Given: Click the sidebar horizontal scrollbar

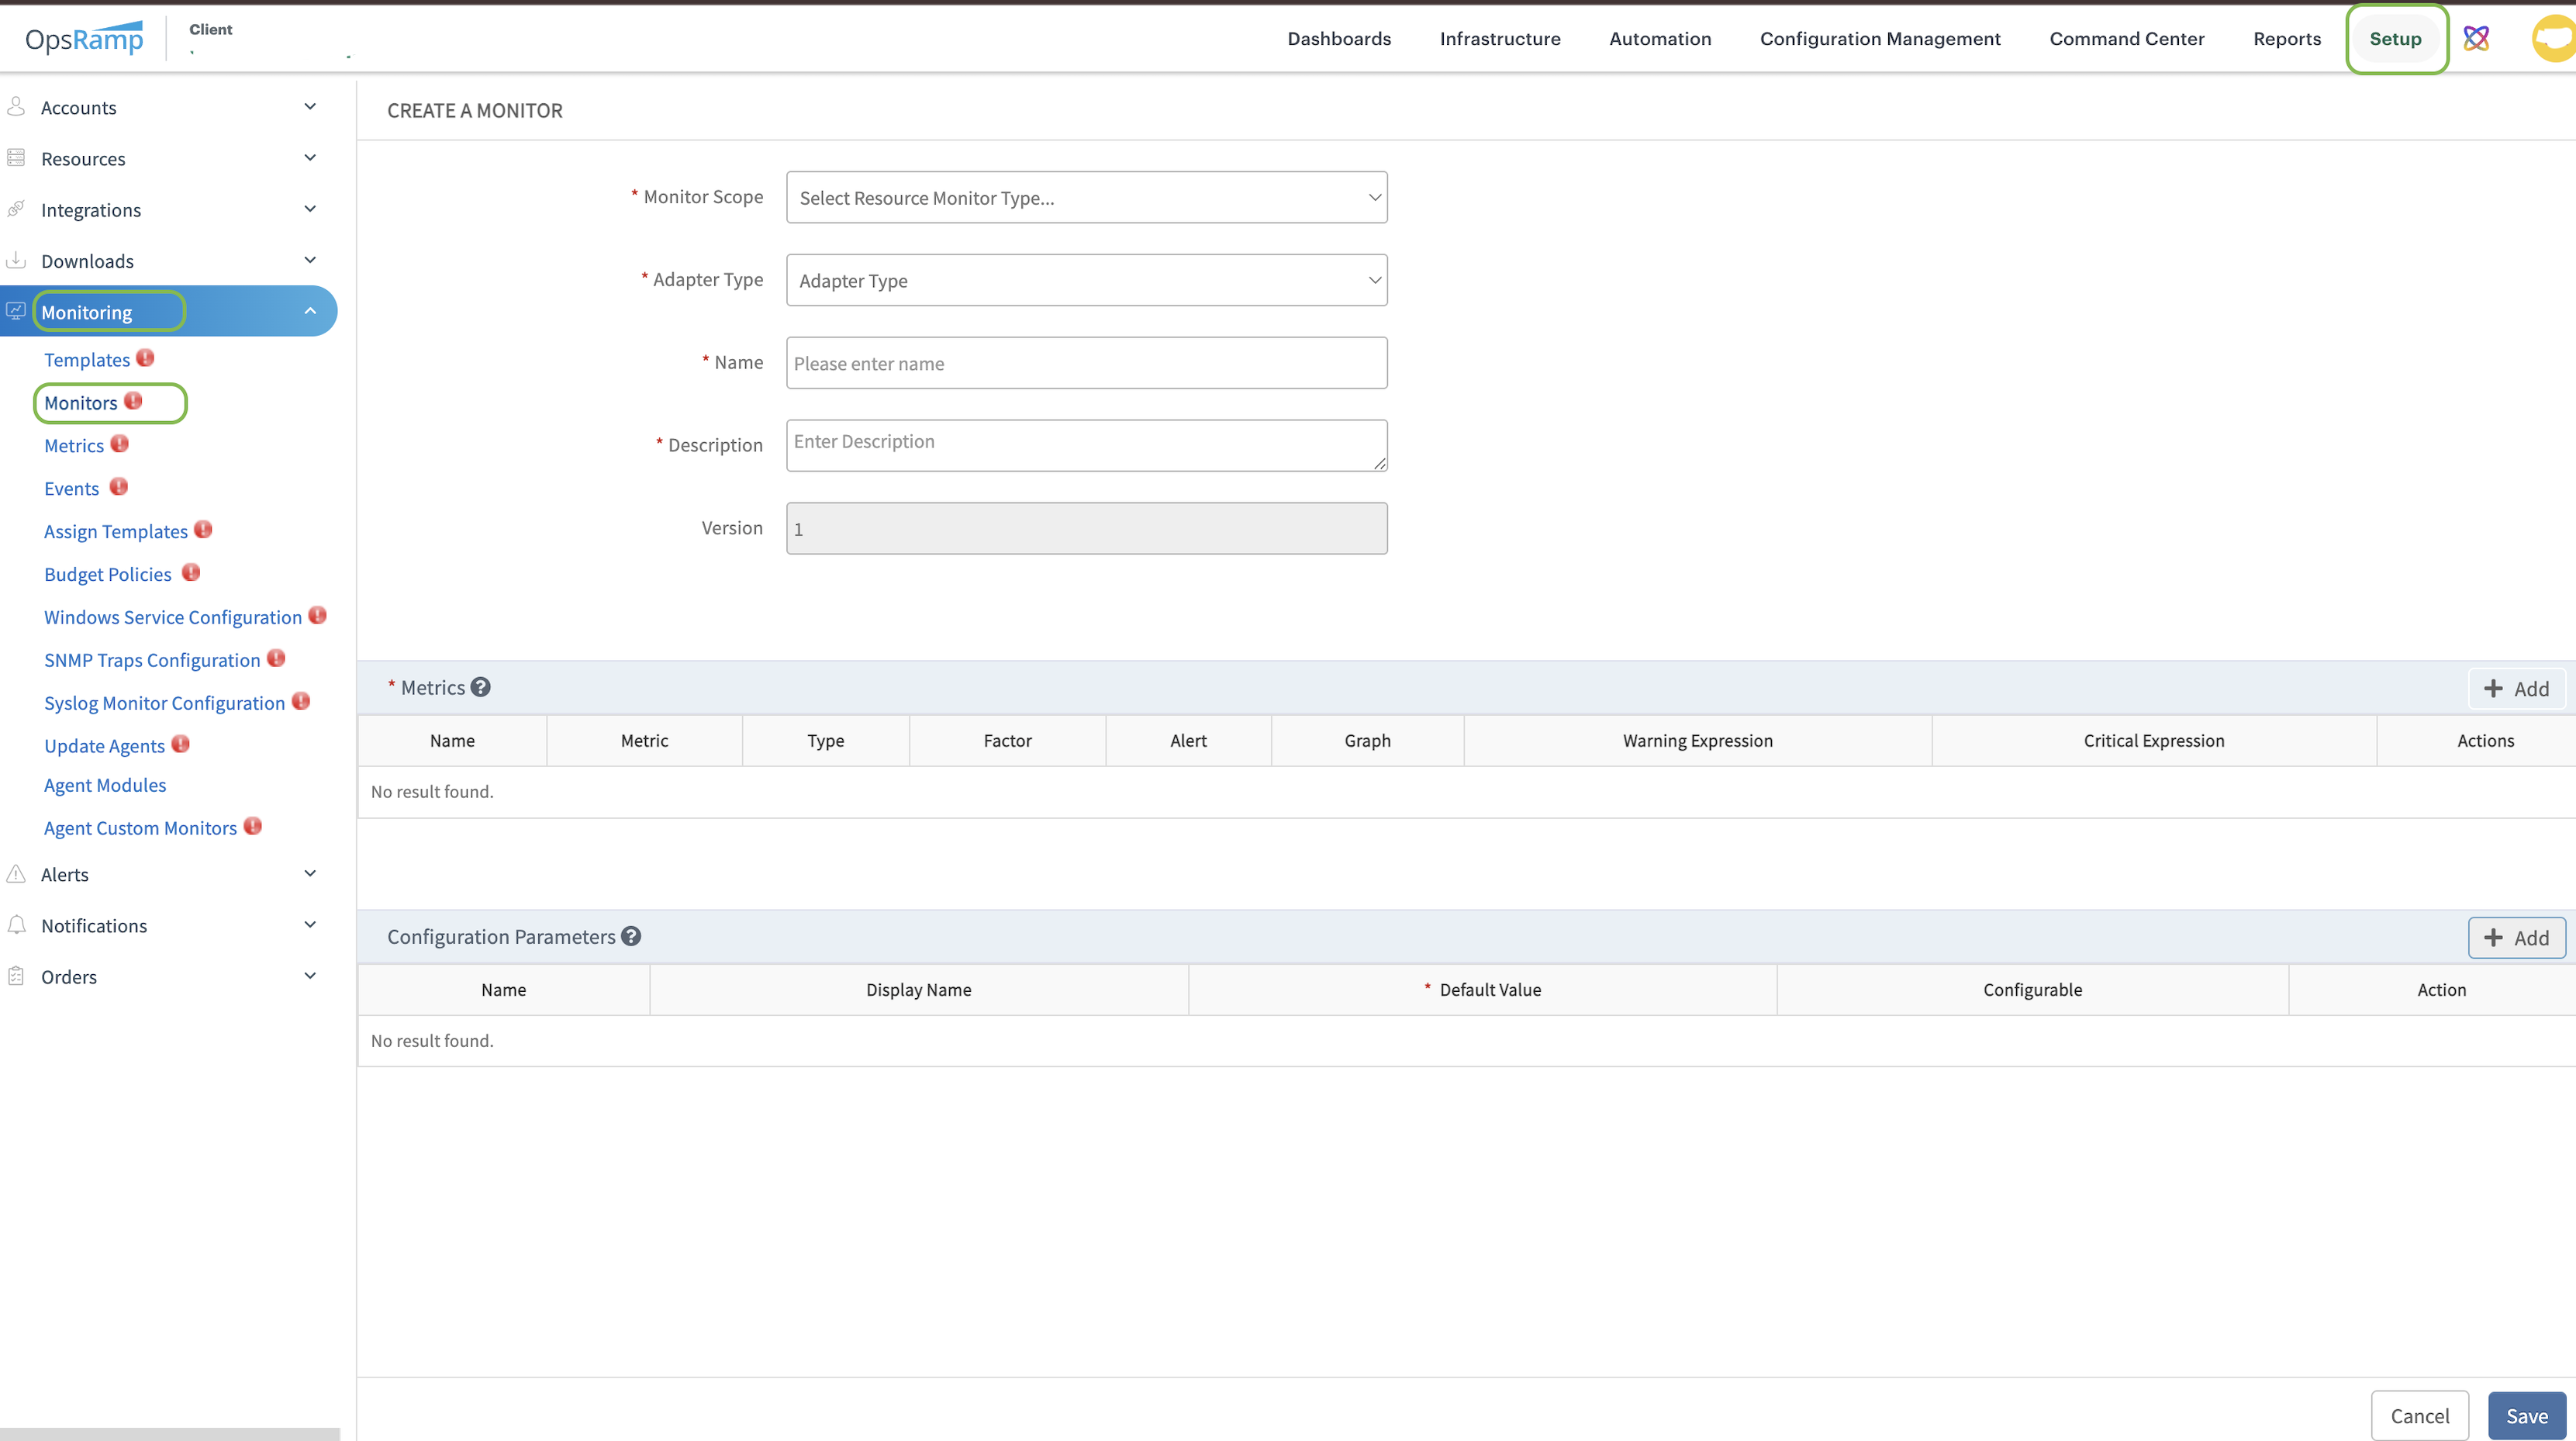Looking at the screenshot, I should pyautogui.click(x=170, y=1434).
